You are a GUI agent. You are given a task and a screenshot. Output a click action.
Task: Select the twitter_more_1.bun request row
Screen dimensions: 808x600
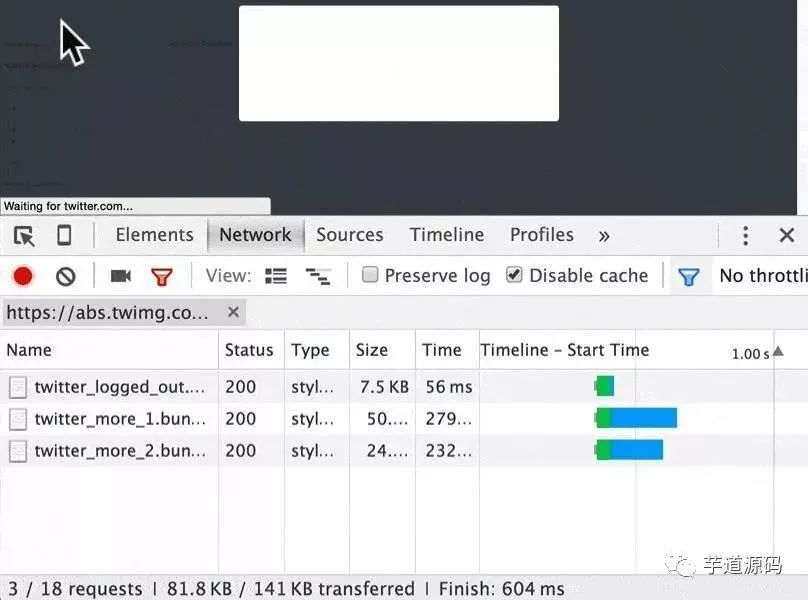[x=404, y=419]
